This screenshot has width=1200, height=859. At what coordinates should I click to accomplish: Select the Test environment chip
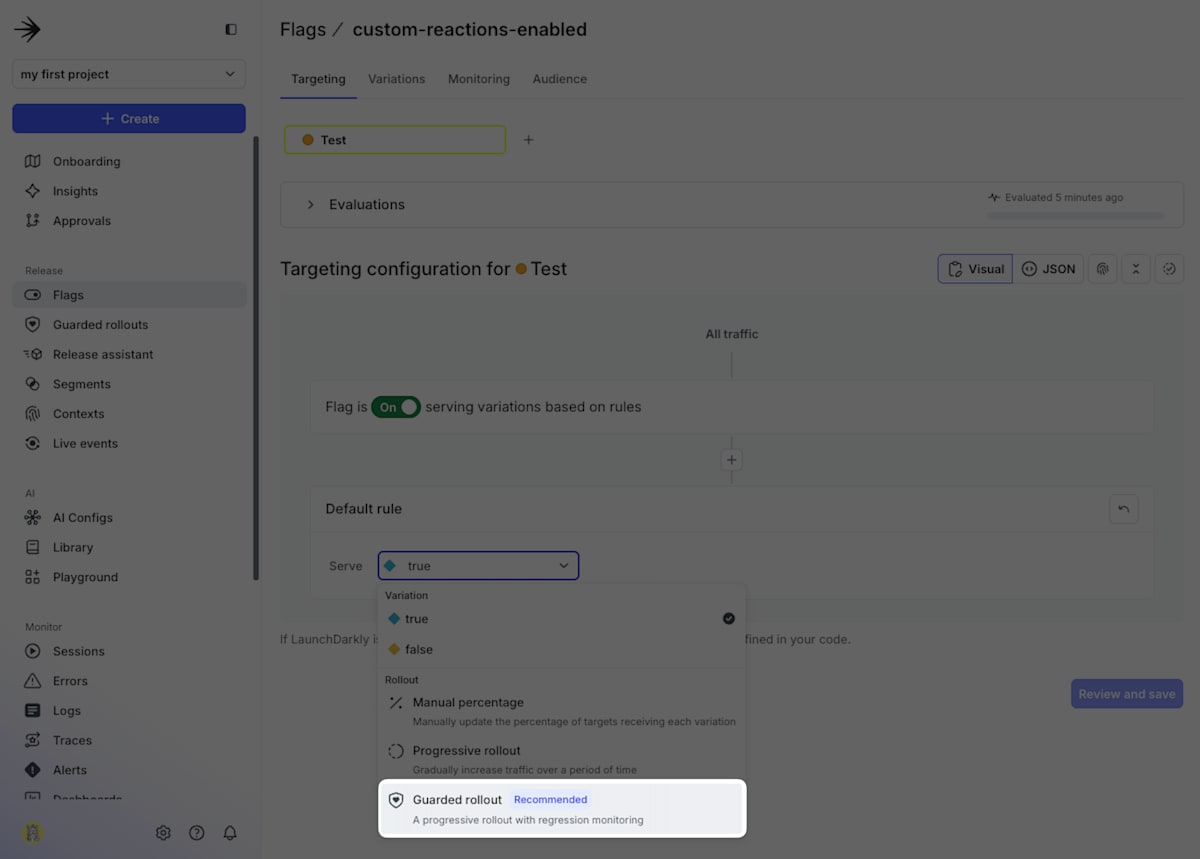pyautogui.click(x=395, y=140)
